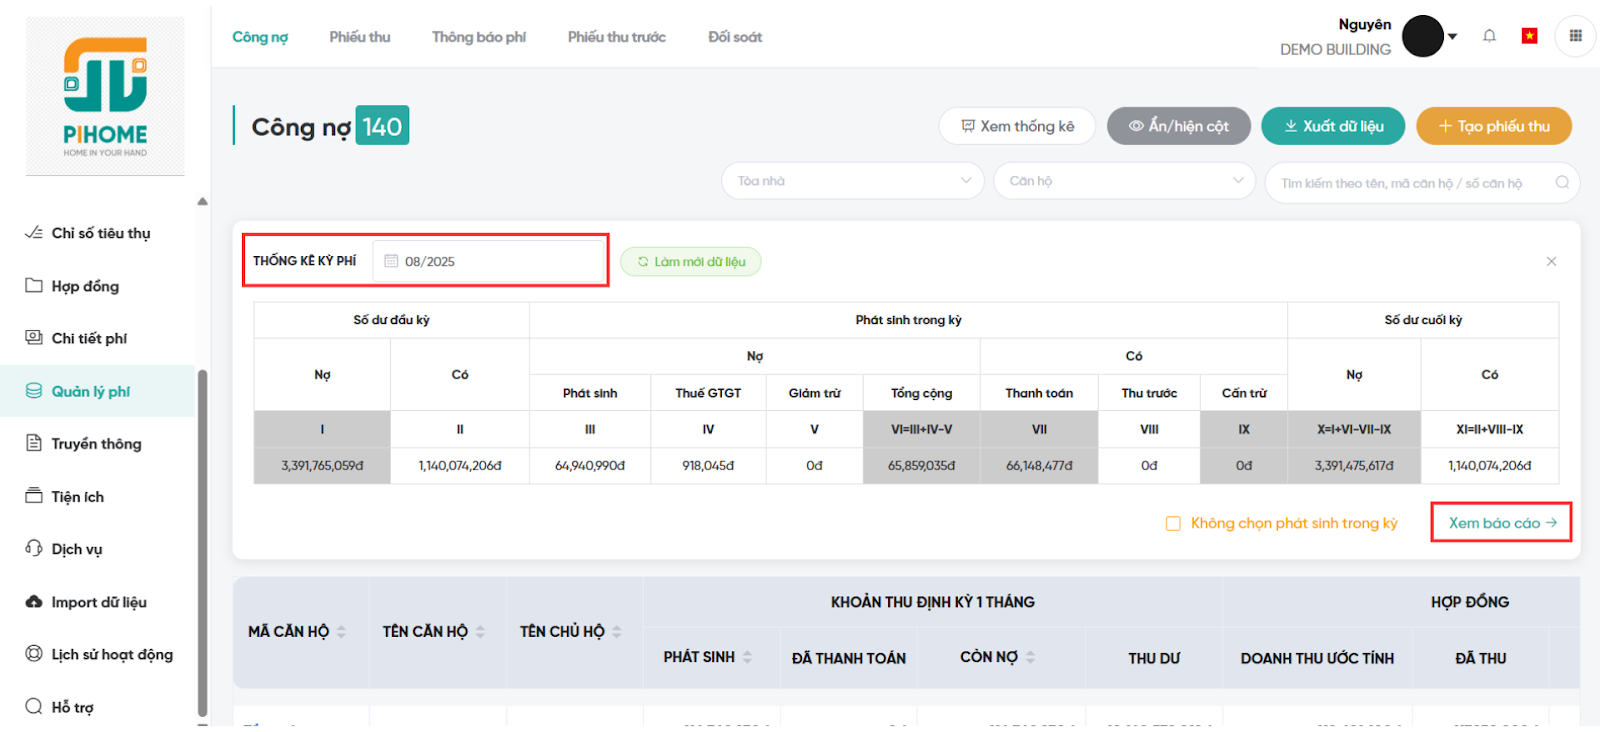
Task: Open the apps grid menu icon
Action: [1575, 36]
